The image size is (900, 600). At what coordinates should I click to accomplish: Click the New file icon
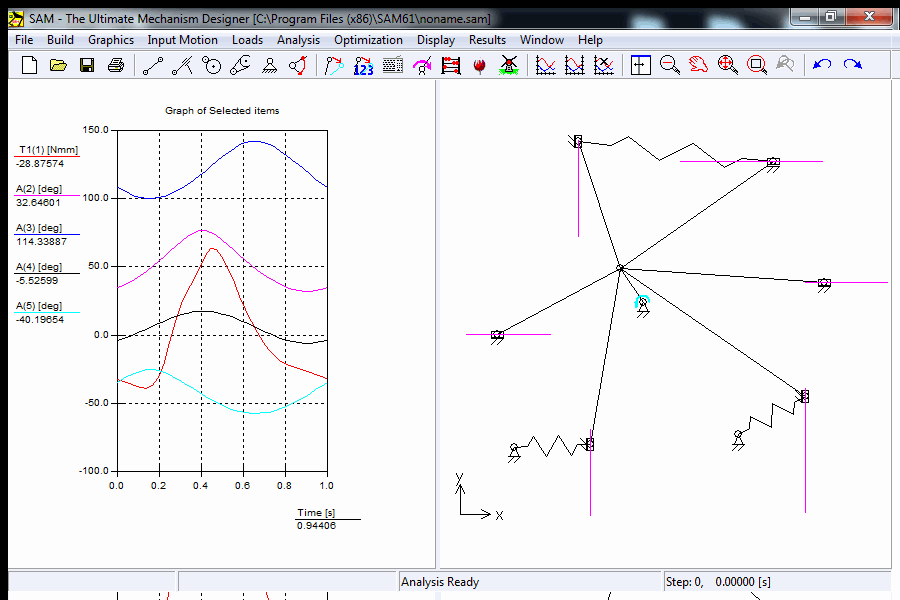click(29, 65)
